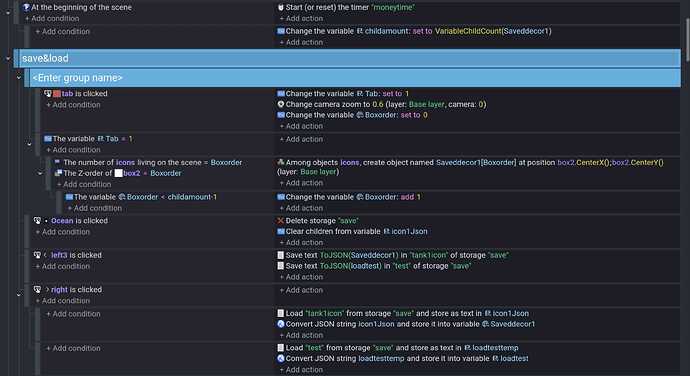Click the timer icon in the moneytime action
Screen dimensions: 690x376
281,7
